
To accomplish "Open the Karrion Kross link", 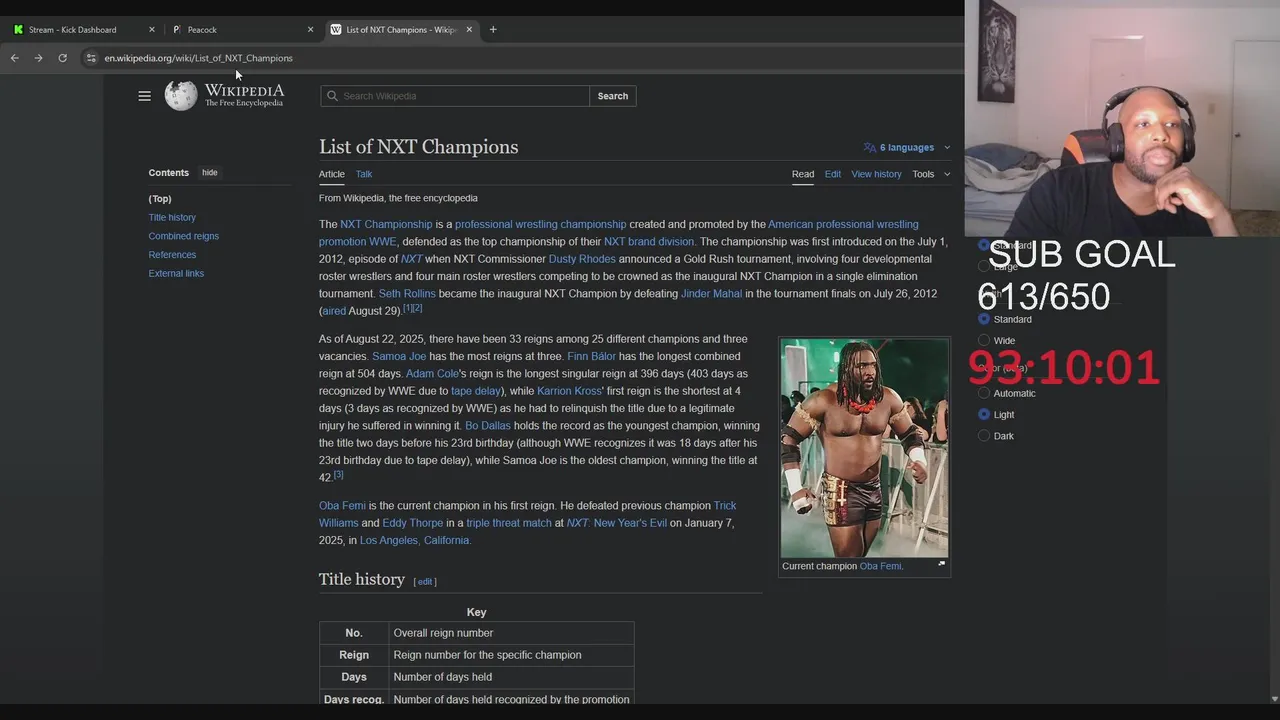I will coord(569,391).
